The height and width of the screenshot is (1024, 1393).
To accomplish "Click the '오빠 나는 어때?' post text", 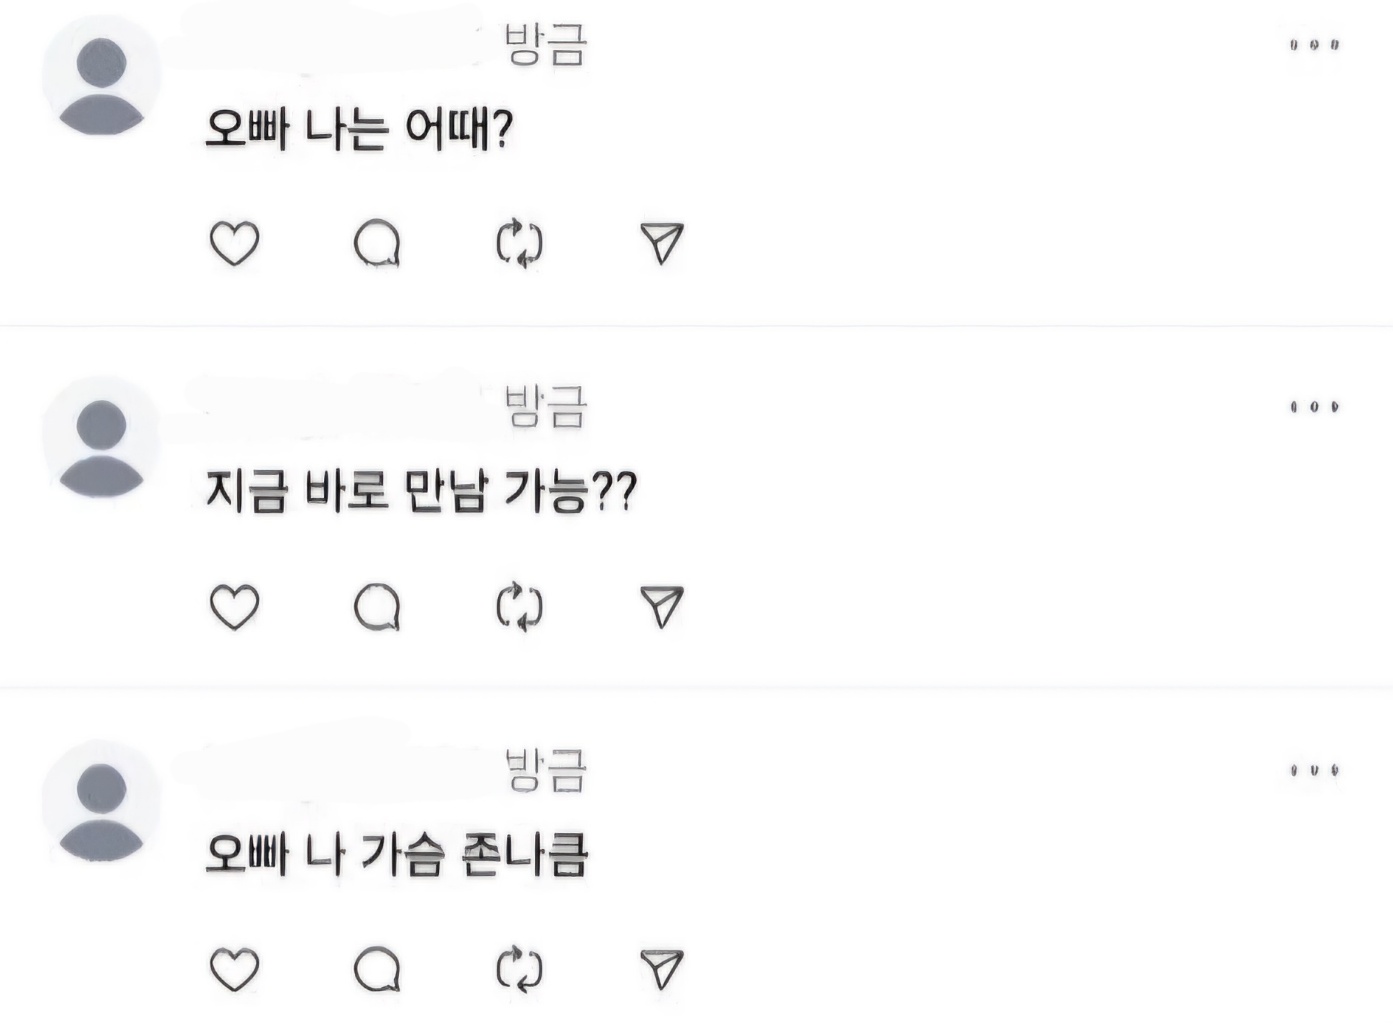I will pos(358,129).
